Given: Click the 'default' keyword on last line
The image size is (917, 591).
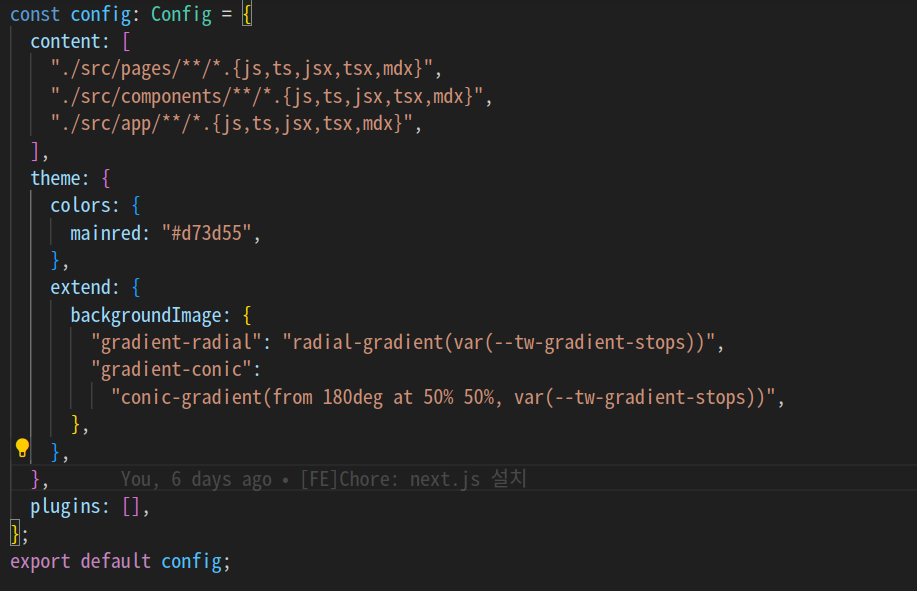Looking at the screenshot, I should [x=116, y=562].
